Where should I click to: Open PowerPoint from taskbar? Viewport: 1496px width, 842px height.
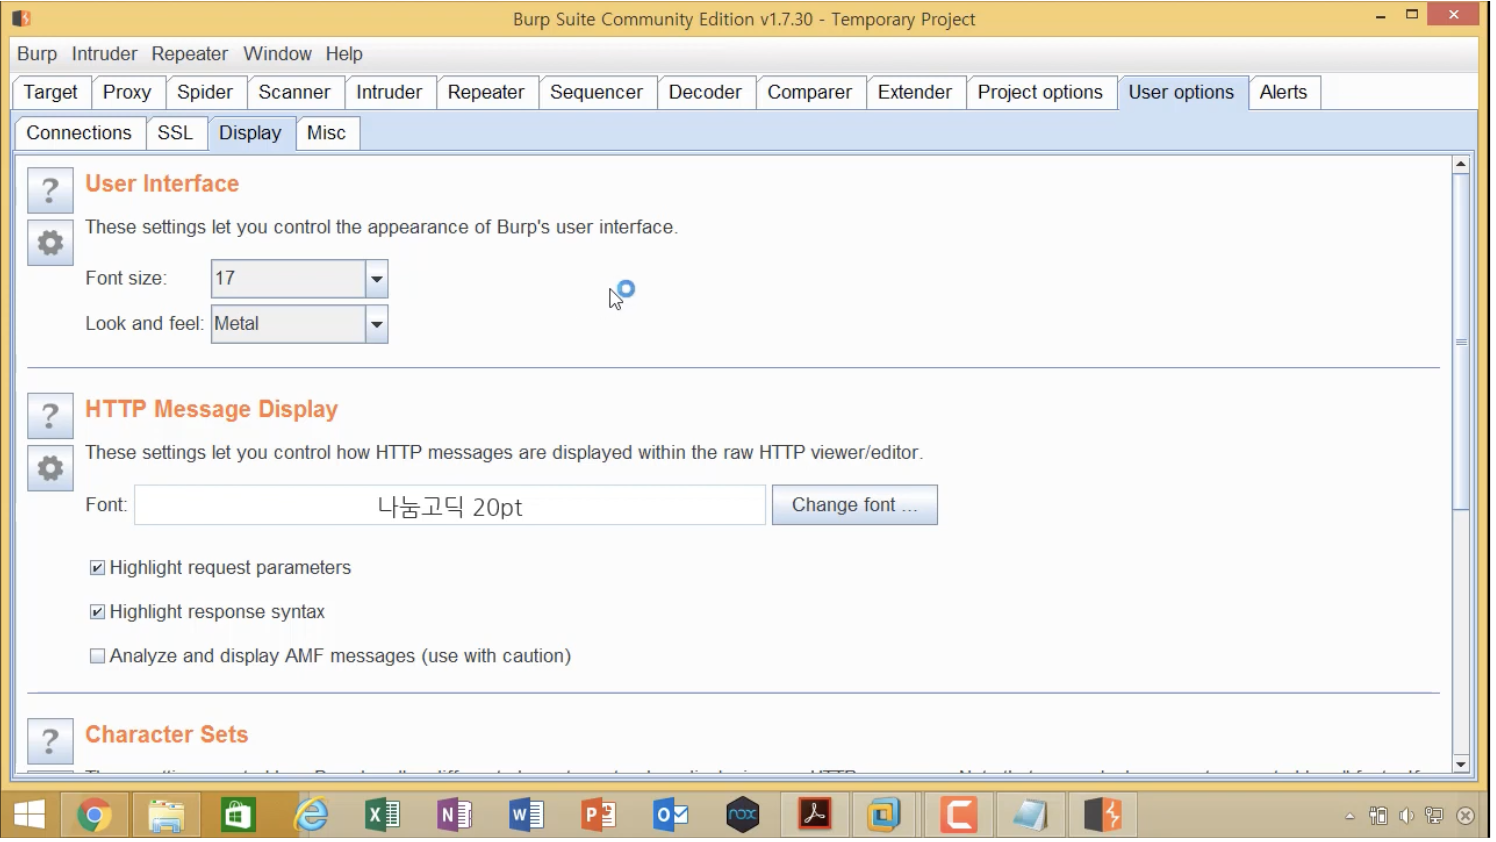pyautogui.click(x=599, y=816)
